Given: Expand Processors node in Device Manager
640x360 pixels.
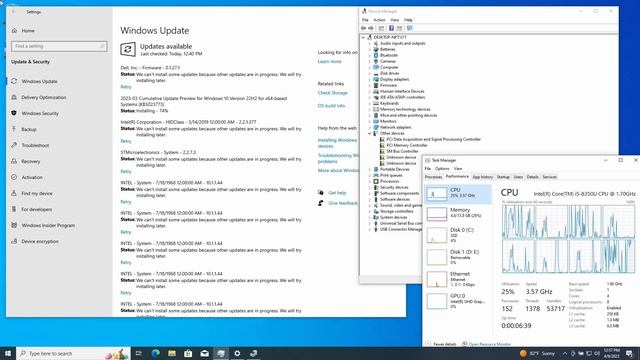Looking at the screenshot, I should point(370,181).
